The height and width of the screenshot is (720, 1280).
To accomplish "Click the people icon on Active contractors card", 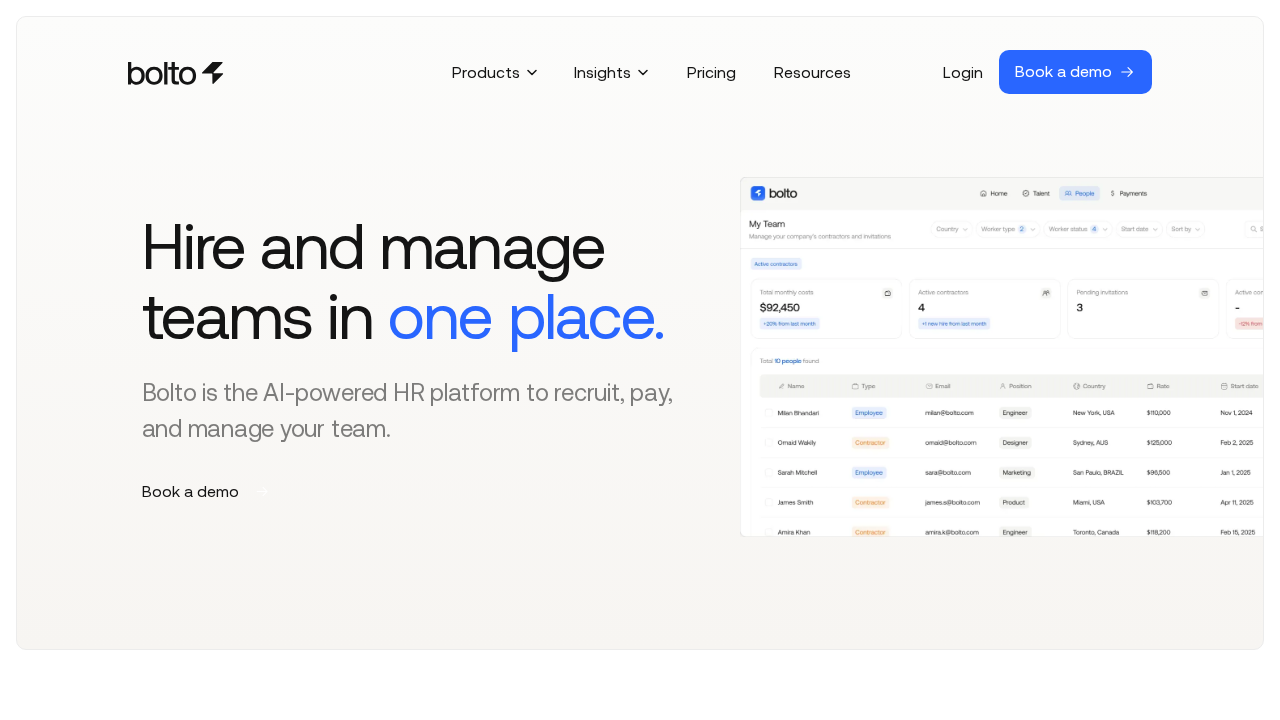I will click(x=1046, y=293).
